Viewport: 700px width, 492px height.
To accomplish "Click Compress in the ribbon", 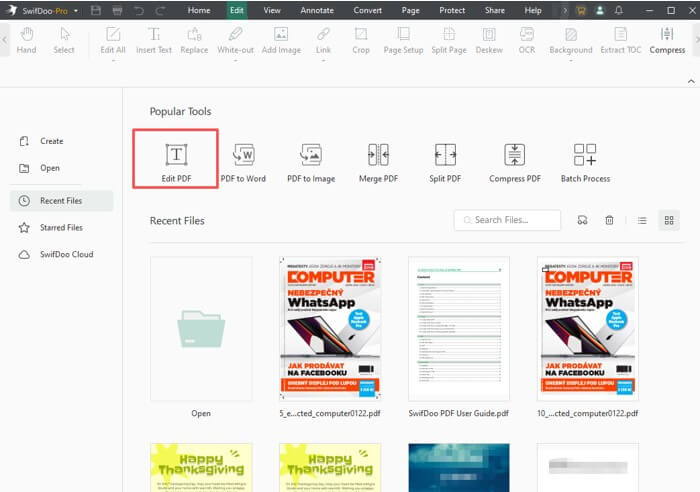I will click(x=667, y=40).
